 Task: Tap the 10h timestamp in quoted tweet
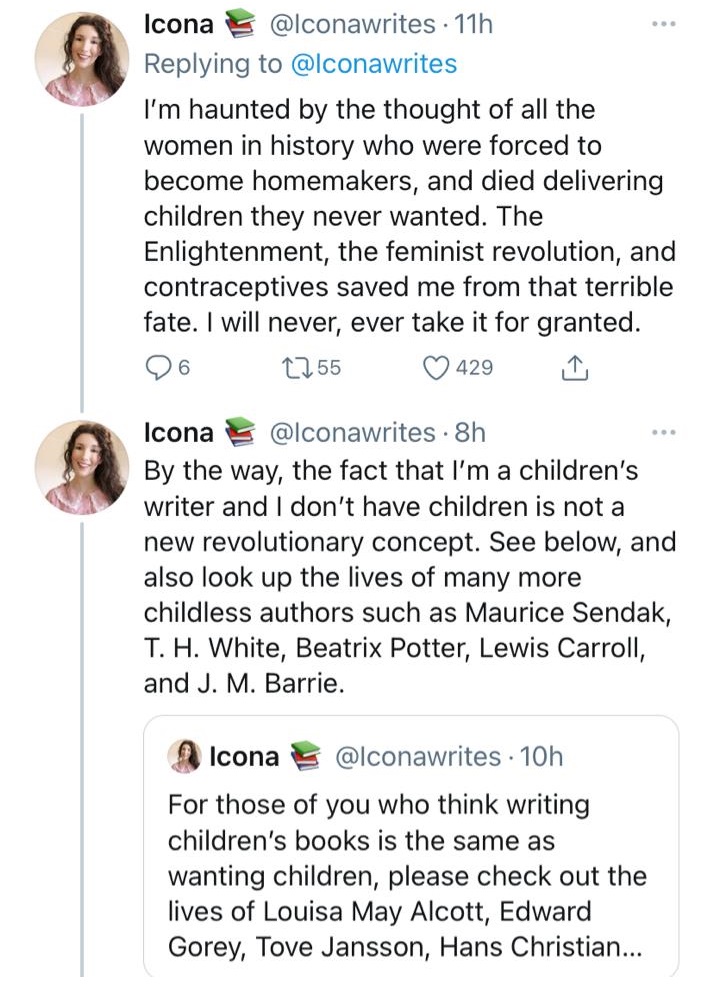[543, 757]
